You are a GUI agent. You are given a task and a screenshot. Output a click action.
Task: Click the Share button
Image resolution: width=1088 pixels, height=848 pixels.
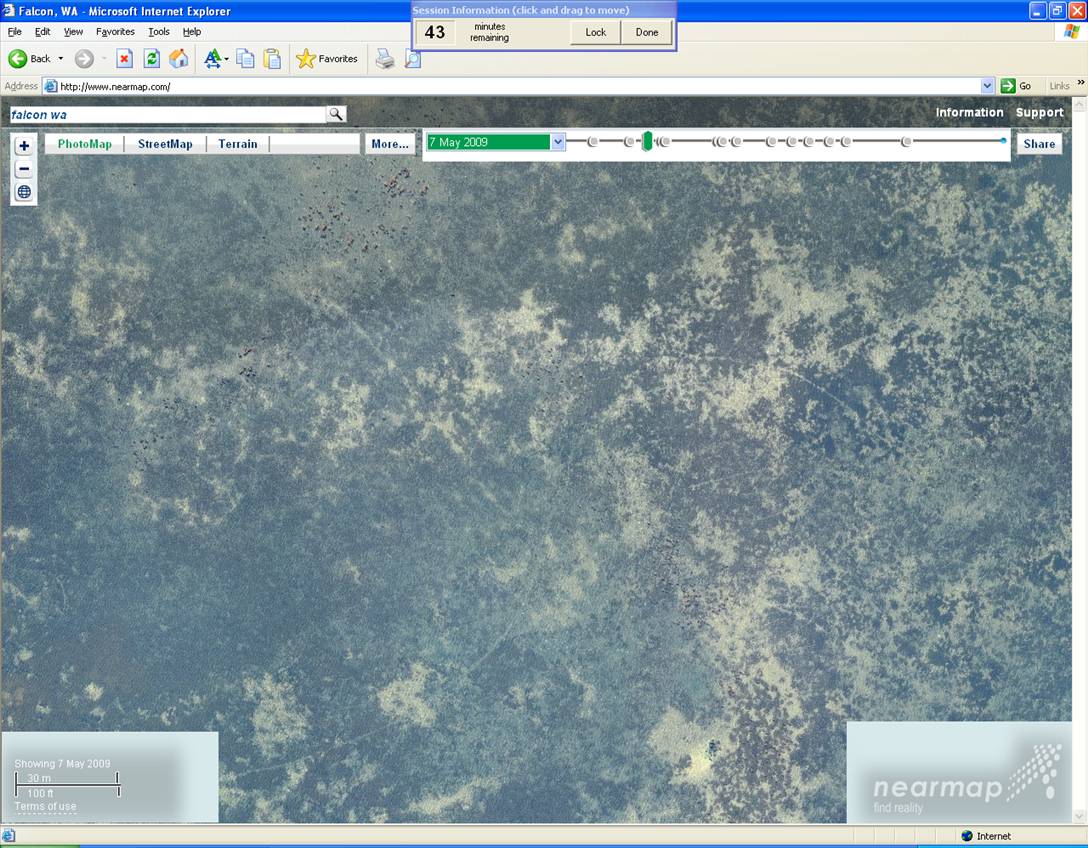(1039, 144)
